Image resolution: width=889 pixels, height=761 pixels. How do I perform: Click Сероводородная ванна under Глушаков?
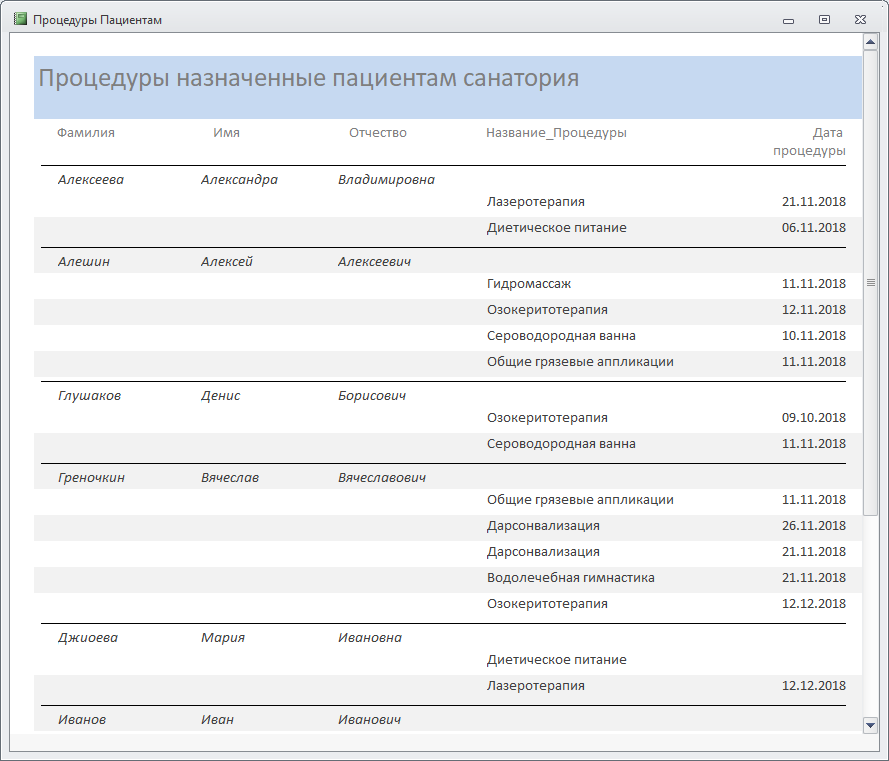tap(561, 444)
